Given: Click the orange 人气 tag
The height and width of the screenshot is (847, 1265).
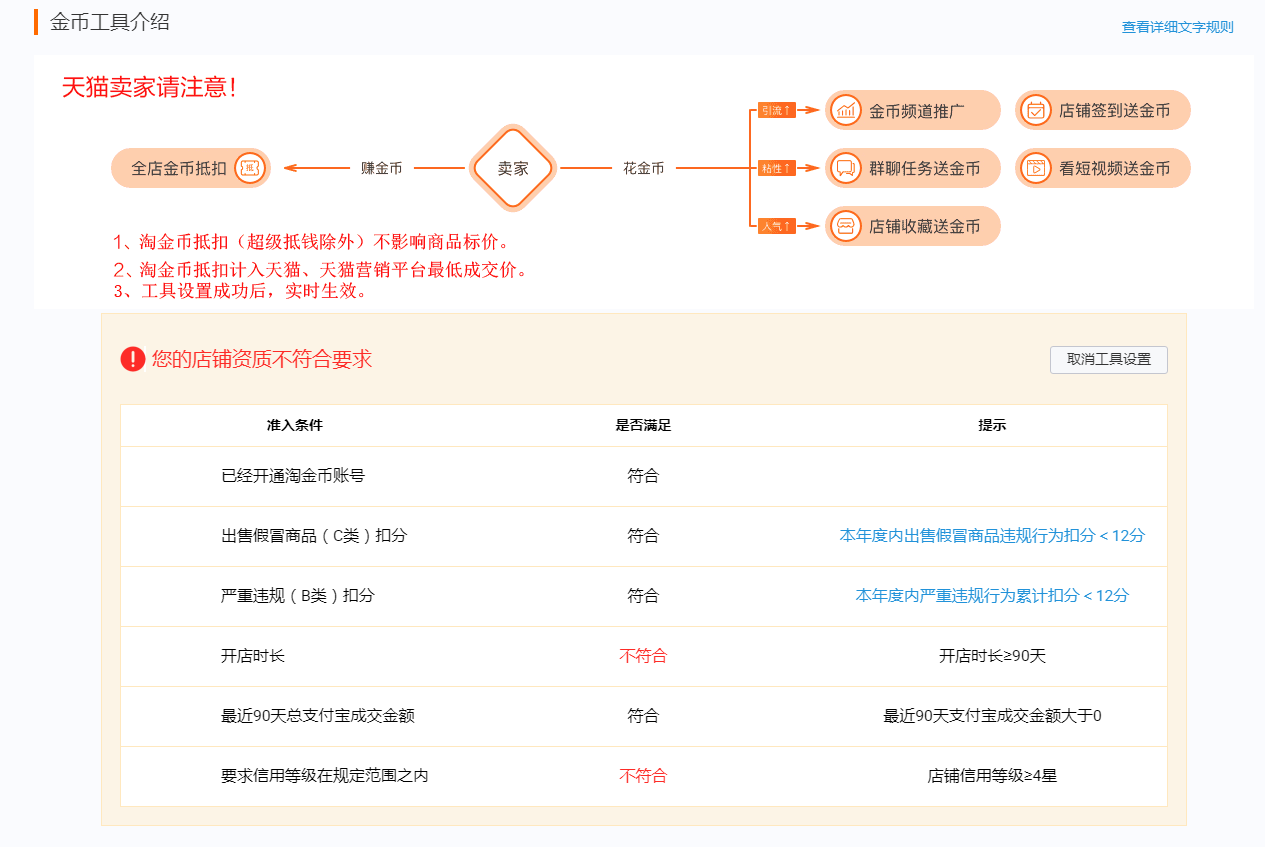Looking at the screenshot, I should 776,226.
